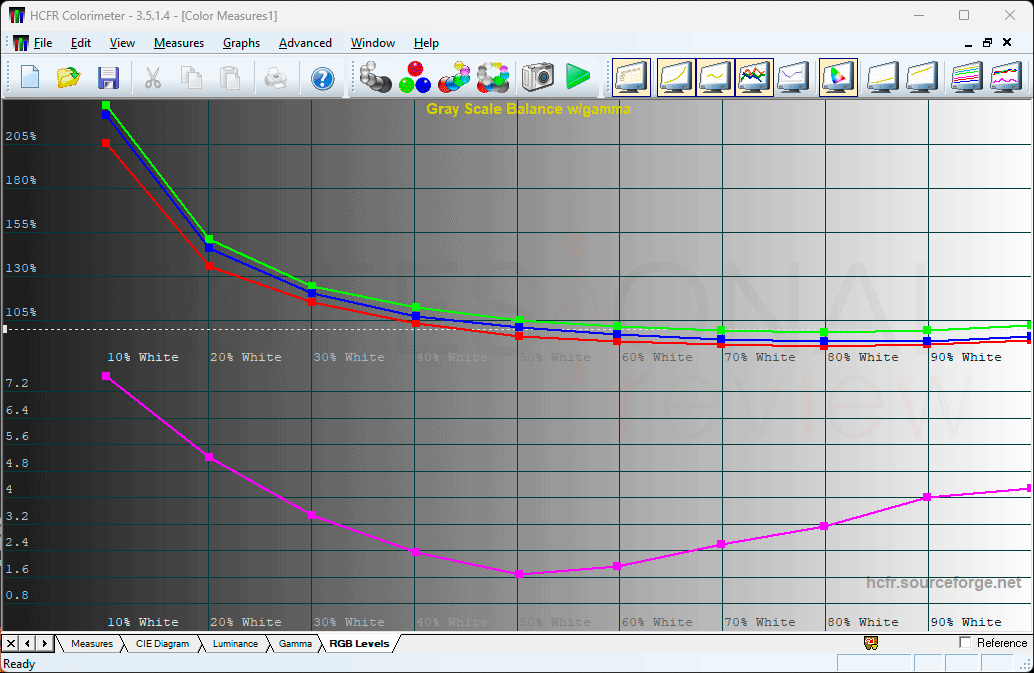The image size is (1034, 673).
Task: Open the View menu
Action: click(122, 43)
